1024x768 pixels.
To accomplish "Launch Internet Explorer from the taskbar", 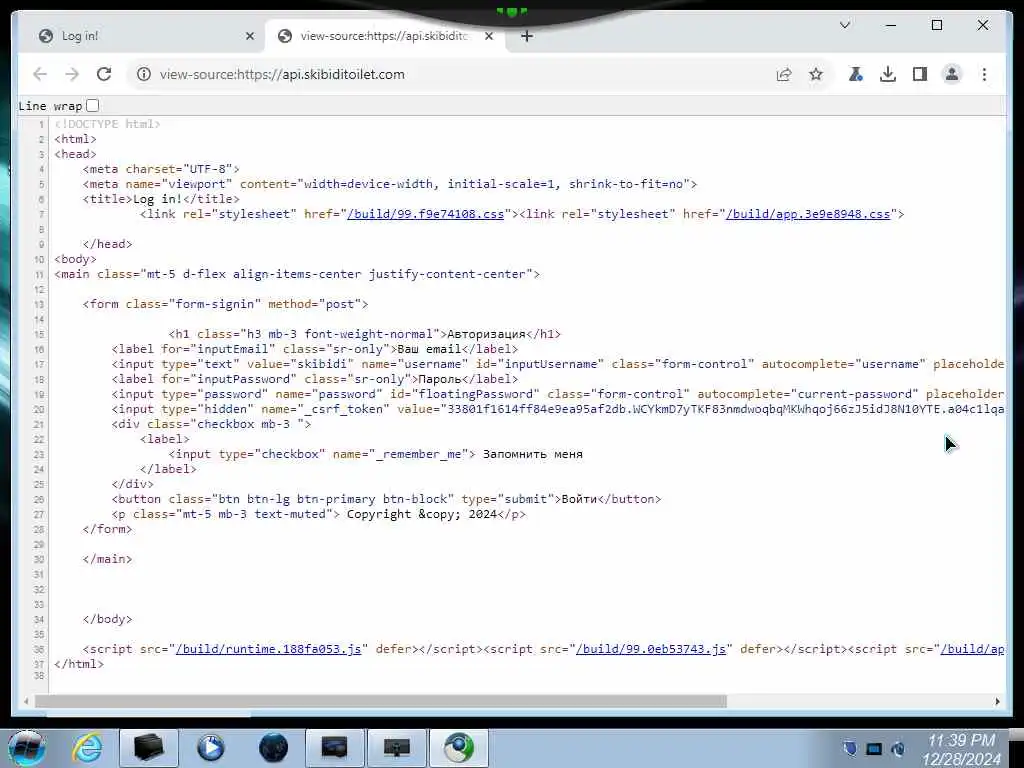I will click(x=87, y=748).
